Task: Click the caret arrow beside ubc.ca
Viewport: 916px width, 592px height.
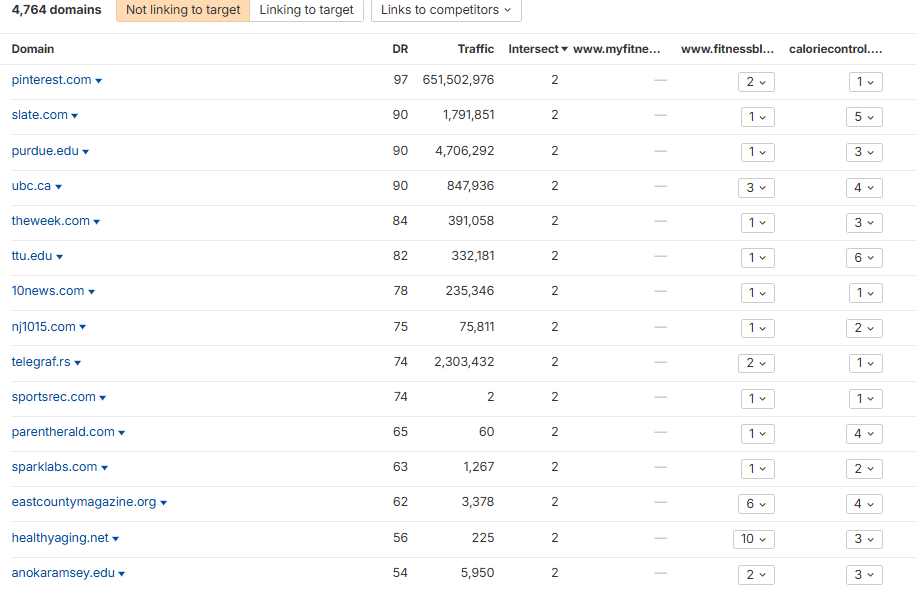Action: click(x=58, y=187)
